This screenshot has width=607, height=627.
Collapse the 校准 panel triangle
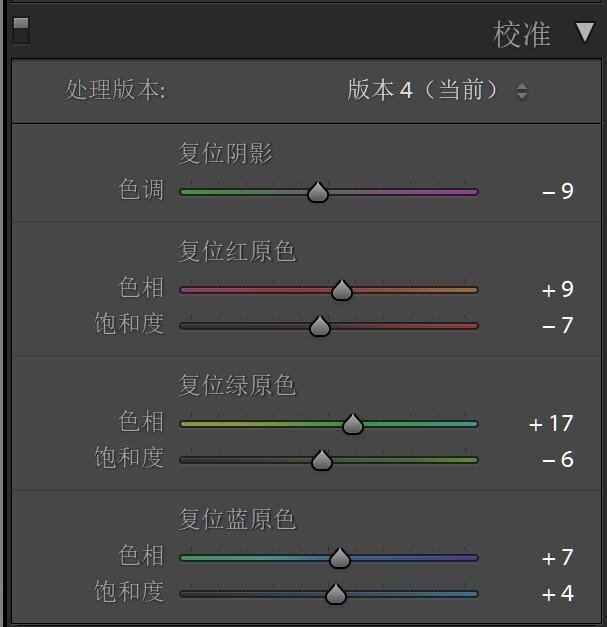coord(585,33)
